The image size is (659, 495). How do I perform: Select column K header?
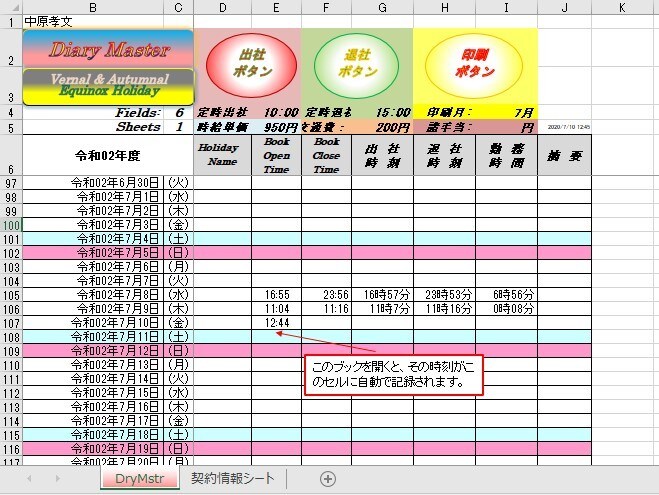[622, 7]
